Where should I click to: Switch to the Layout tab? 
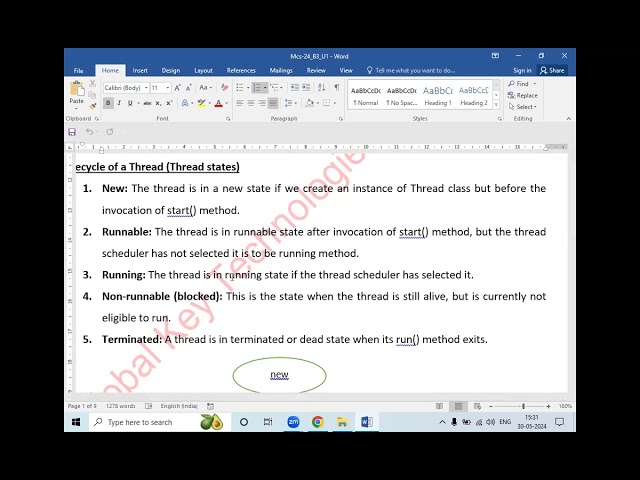[203, 71]
